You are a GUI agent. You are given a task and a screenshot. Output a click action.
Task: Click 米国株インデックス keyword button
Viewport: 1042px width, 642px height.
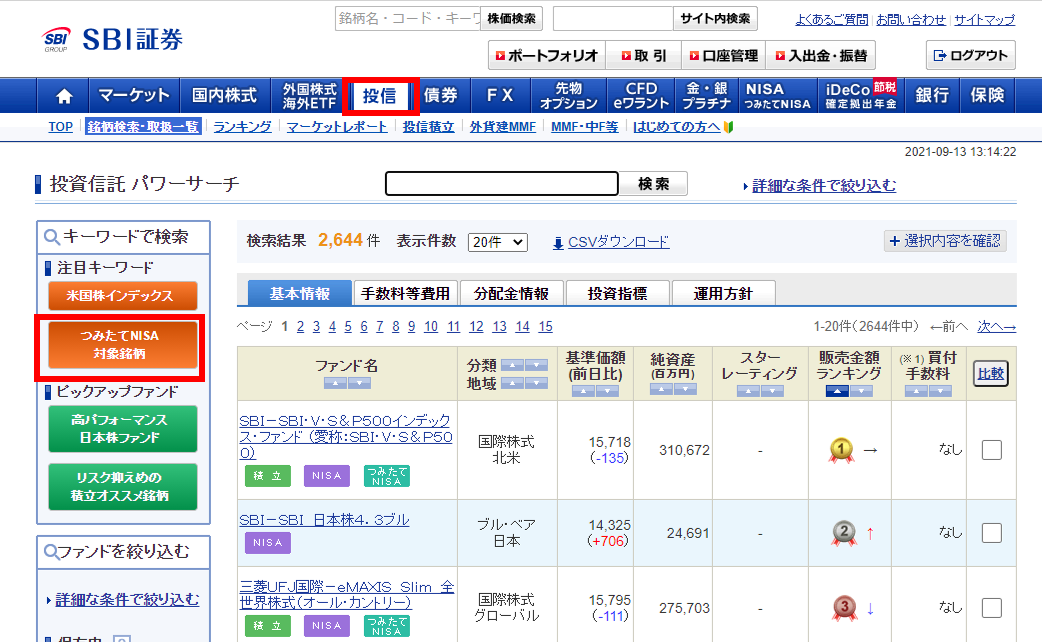tap(123, 296)
